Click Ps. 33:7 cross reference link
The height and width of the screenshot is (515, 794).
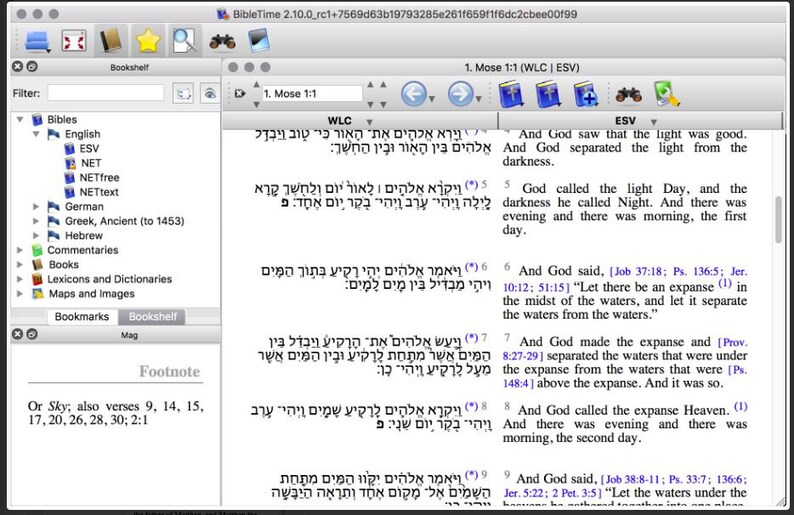690,479
